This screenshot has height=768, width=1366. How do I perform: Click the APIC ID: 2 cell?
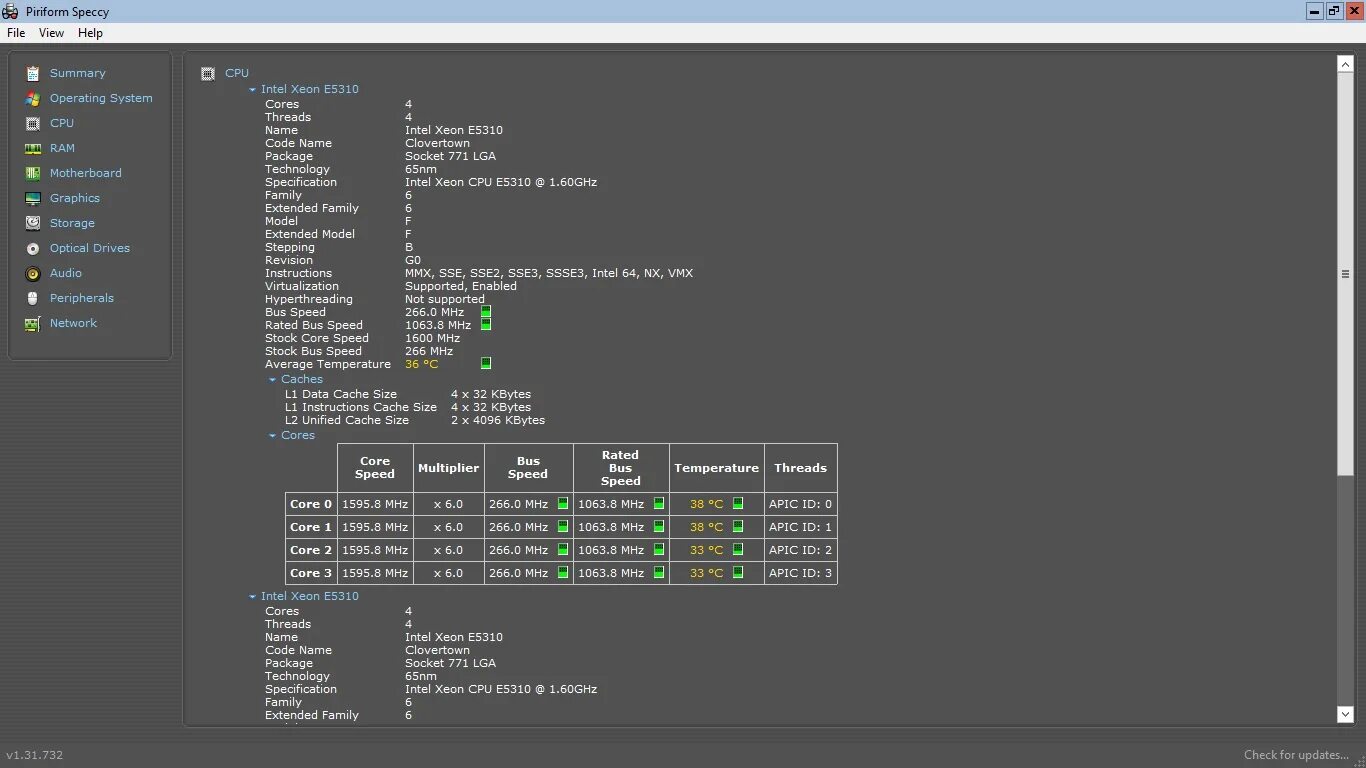[x=800, y=550]
